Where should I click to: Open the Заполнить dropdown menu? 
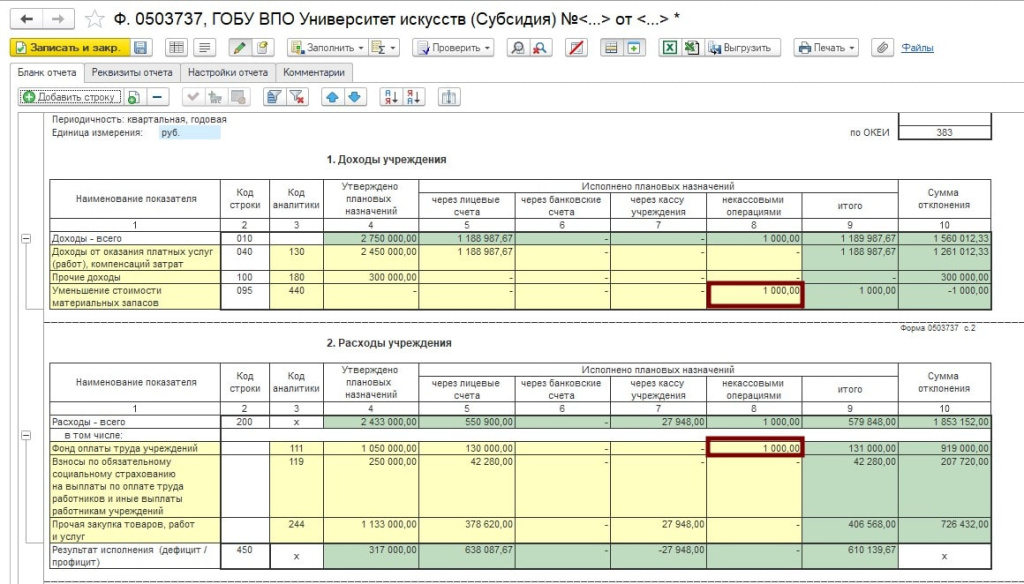[x=326, y=48]
